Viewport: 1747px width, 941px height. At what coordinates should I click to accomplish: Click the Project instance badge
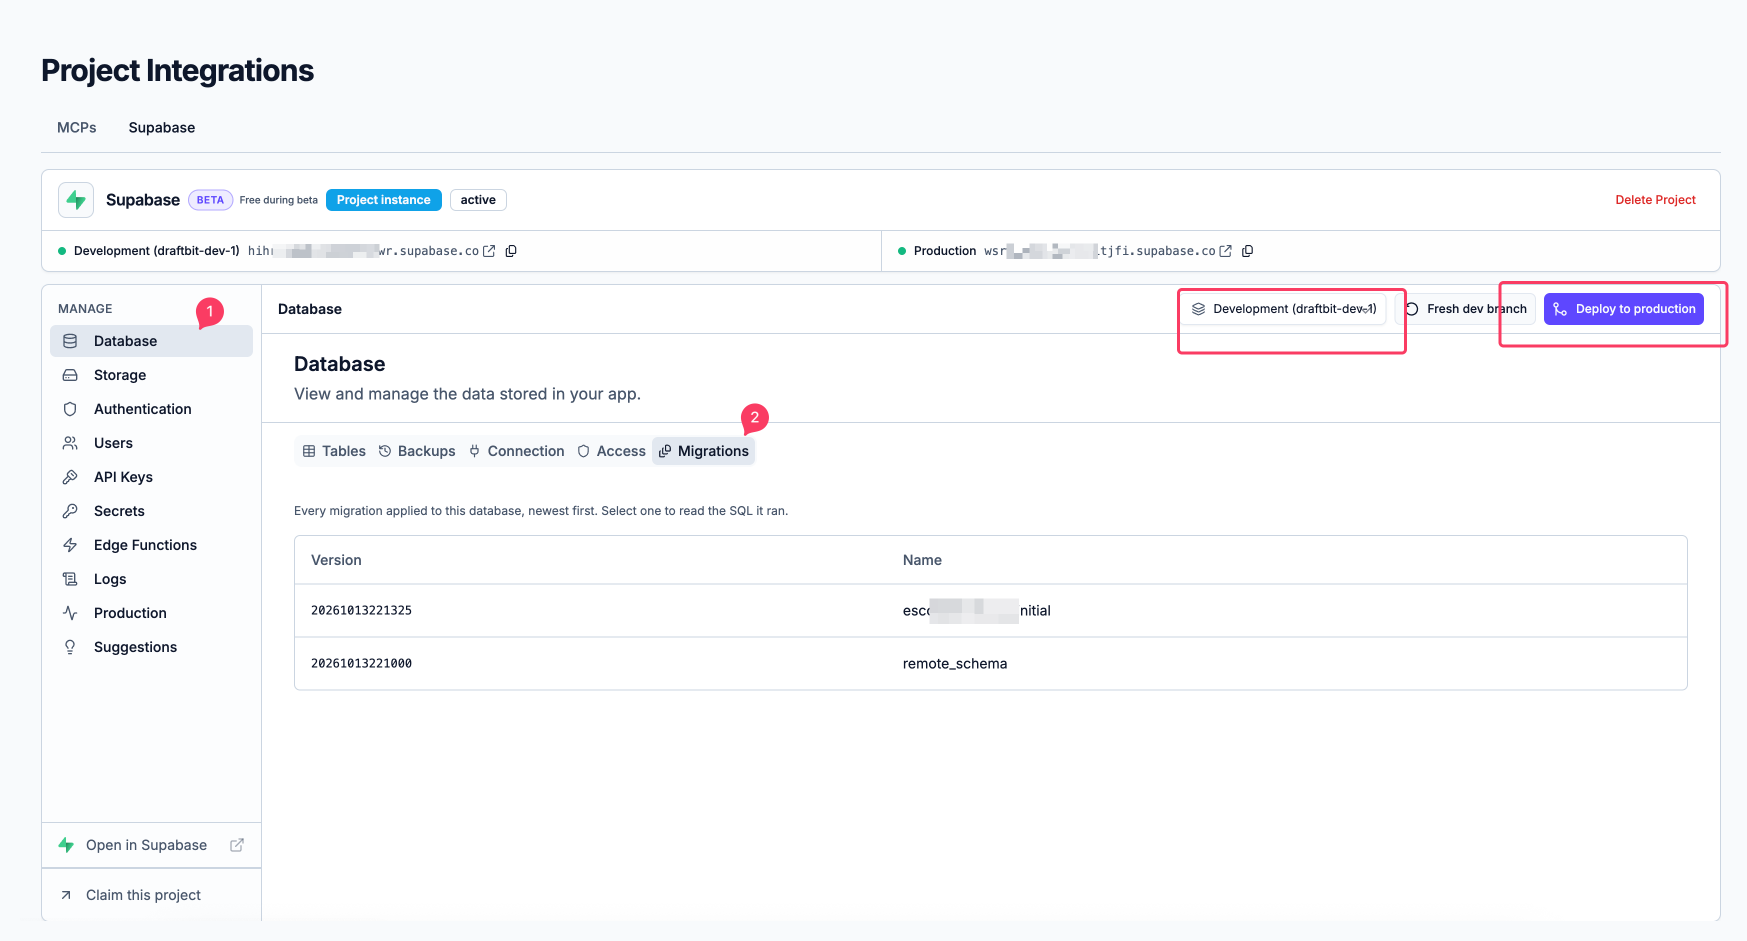pyautogui.click(x=384, y=200)
